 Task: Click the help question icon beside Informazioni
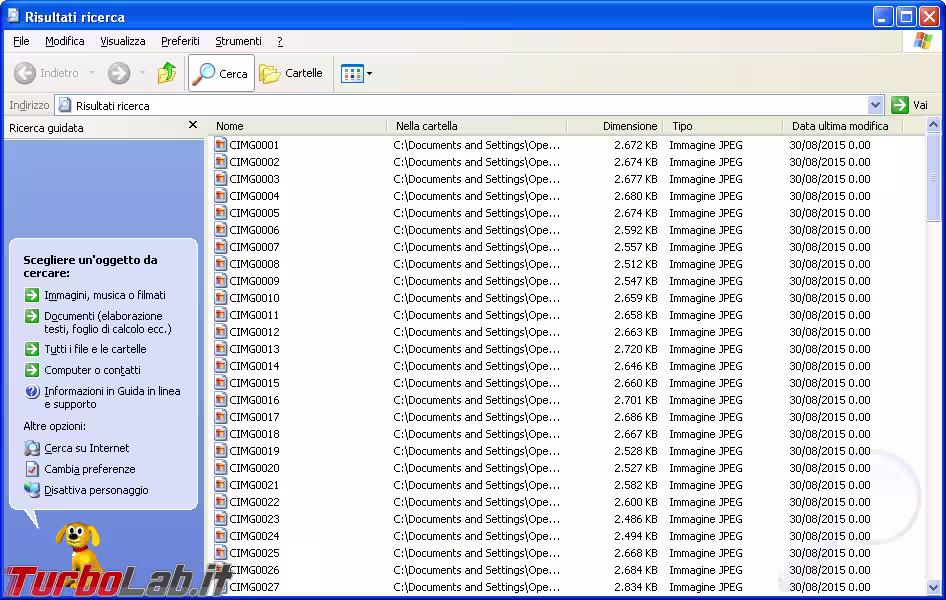[31, 391]
